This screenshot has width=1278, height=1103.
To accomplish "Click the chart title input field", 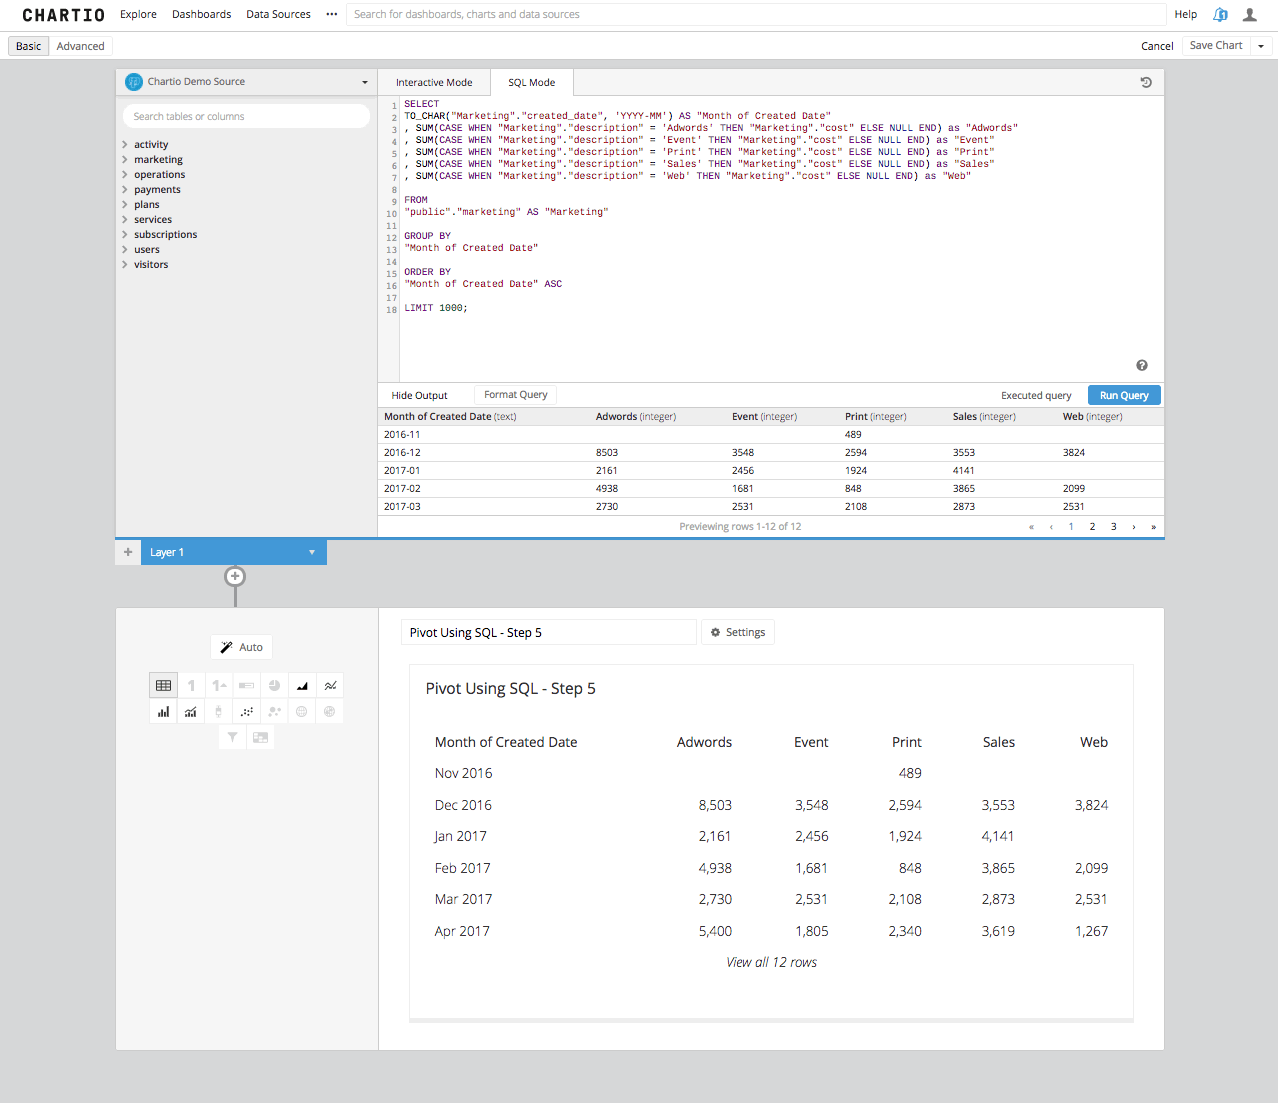I will point(548,632).
